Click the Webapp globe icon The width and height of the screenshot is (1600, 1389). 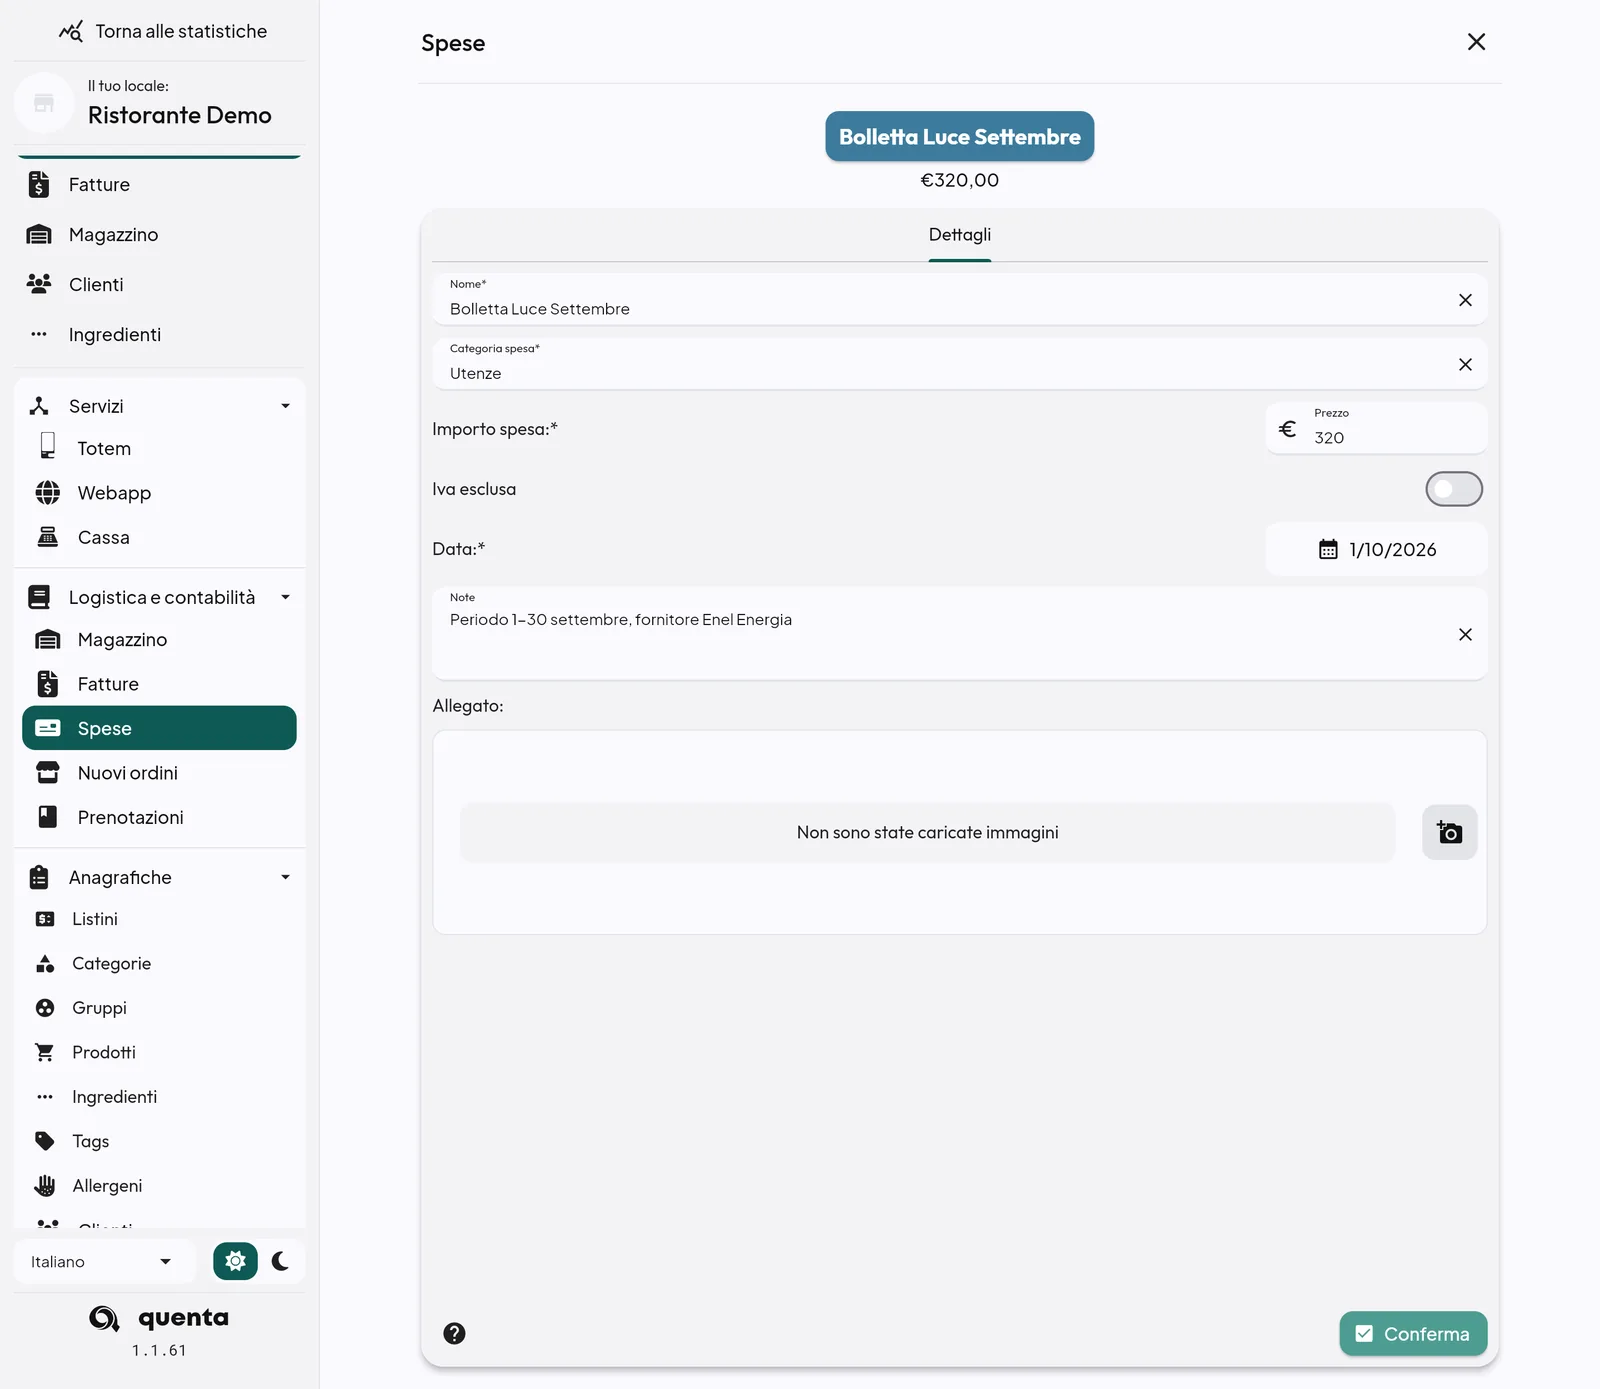coord(47,492)
